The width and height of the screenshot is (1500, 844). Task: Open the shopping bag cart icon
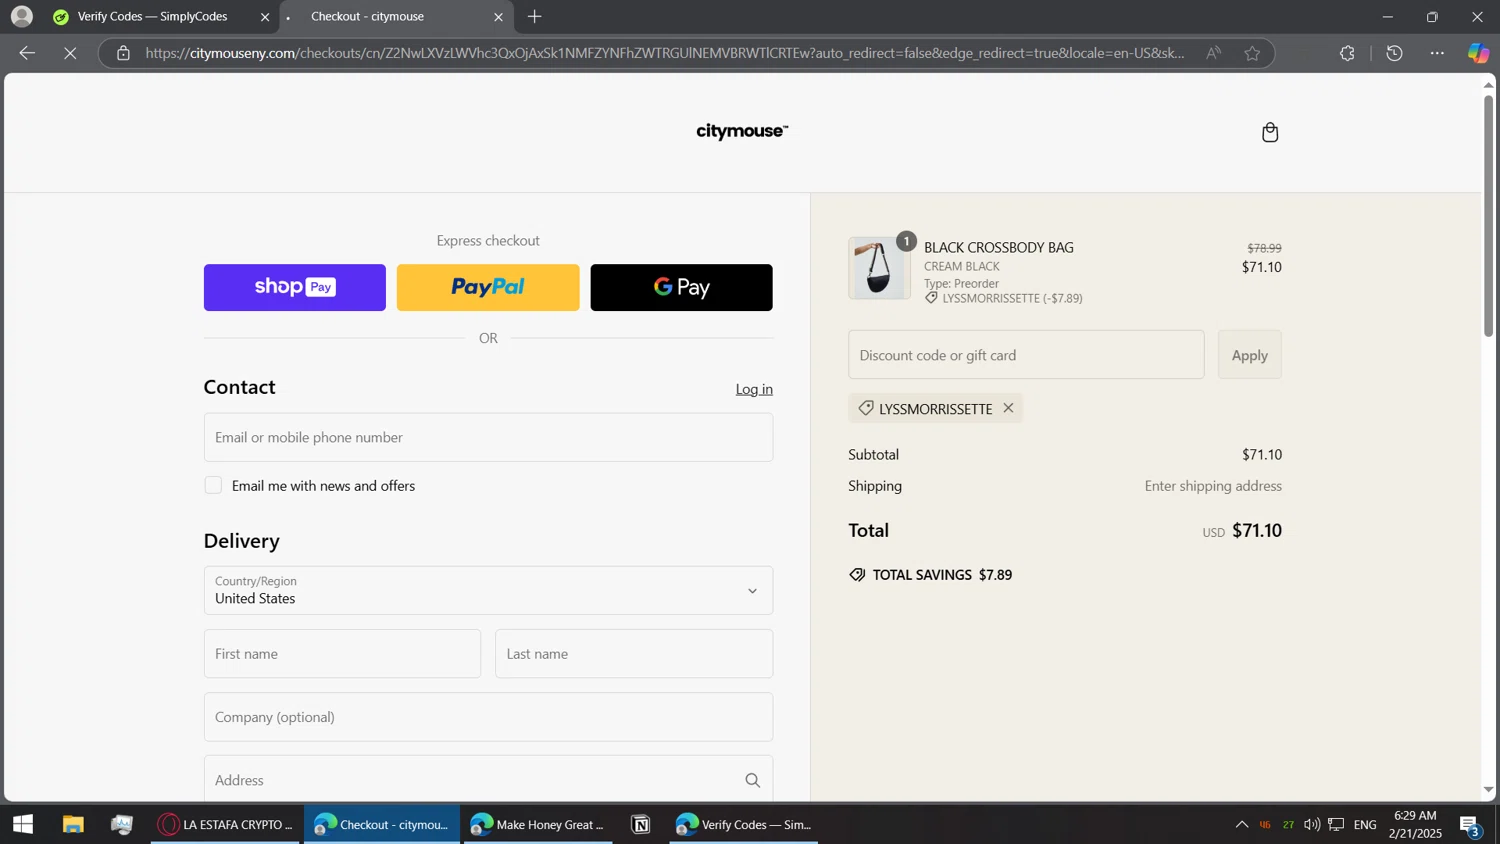pos(1270,132)
